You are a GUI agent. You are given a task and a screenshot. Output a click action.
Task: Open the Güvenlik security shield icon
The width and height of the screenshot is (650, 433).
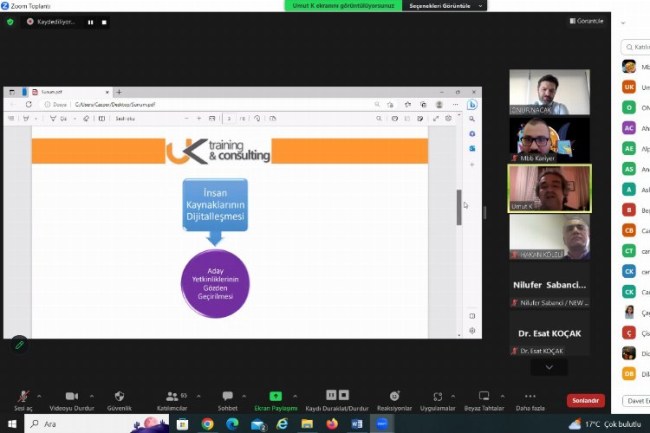(120, 396)
